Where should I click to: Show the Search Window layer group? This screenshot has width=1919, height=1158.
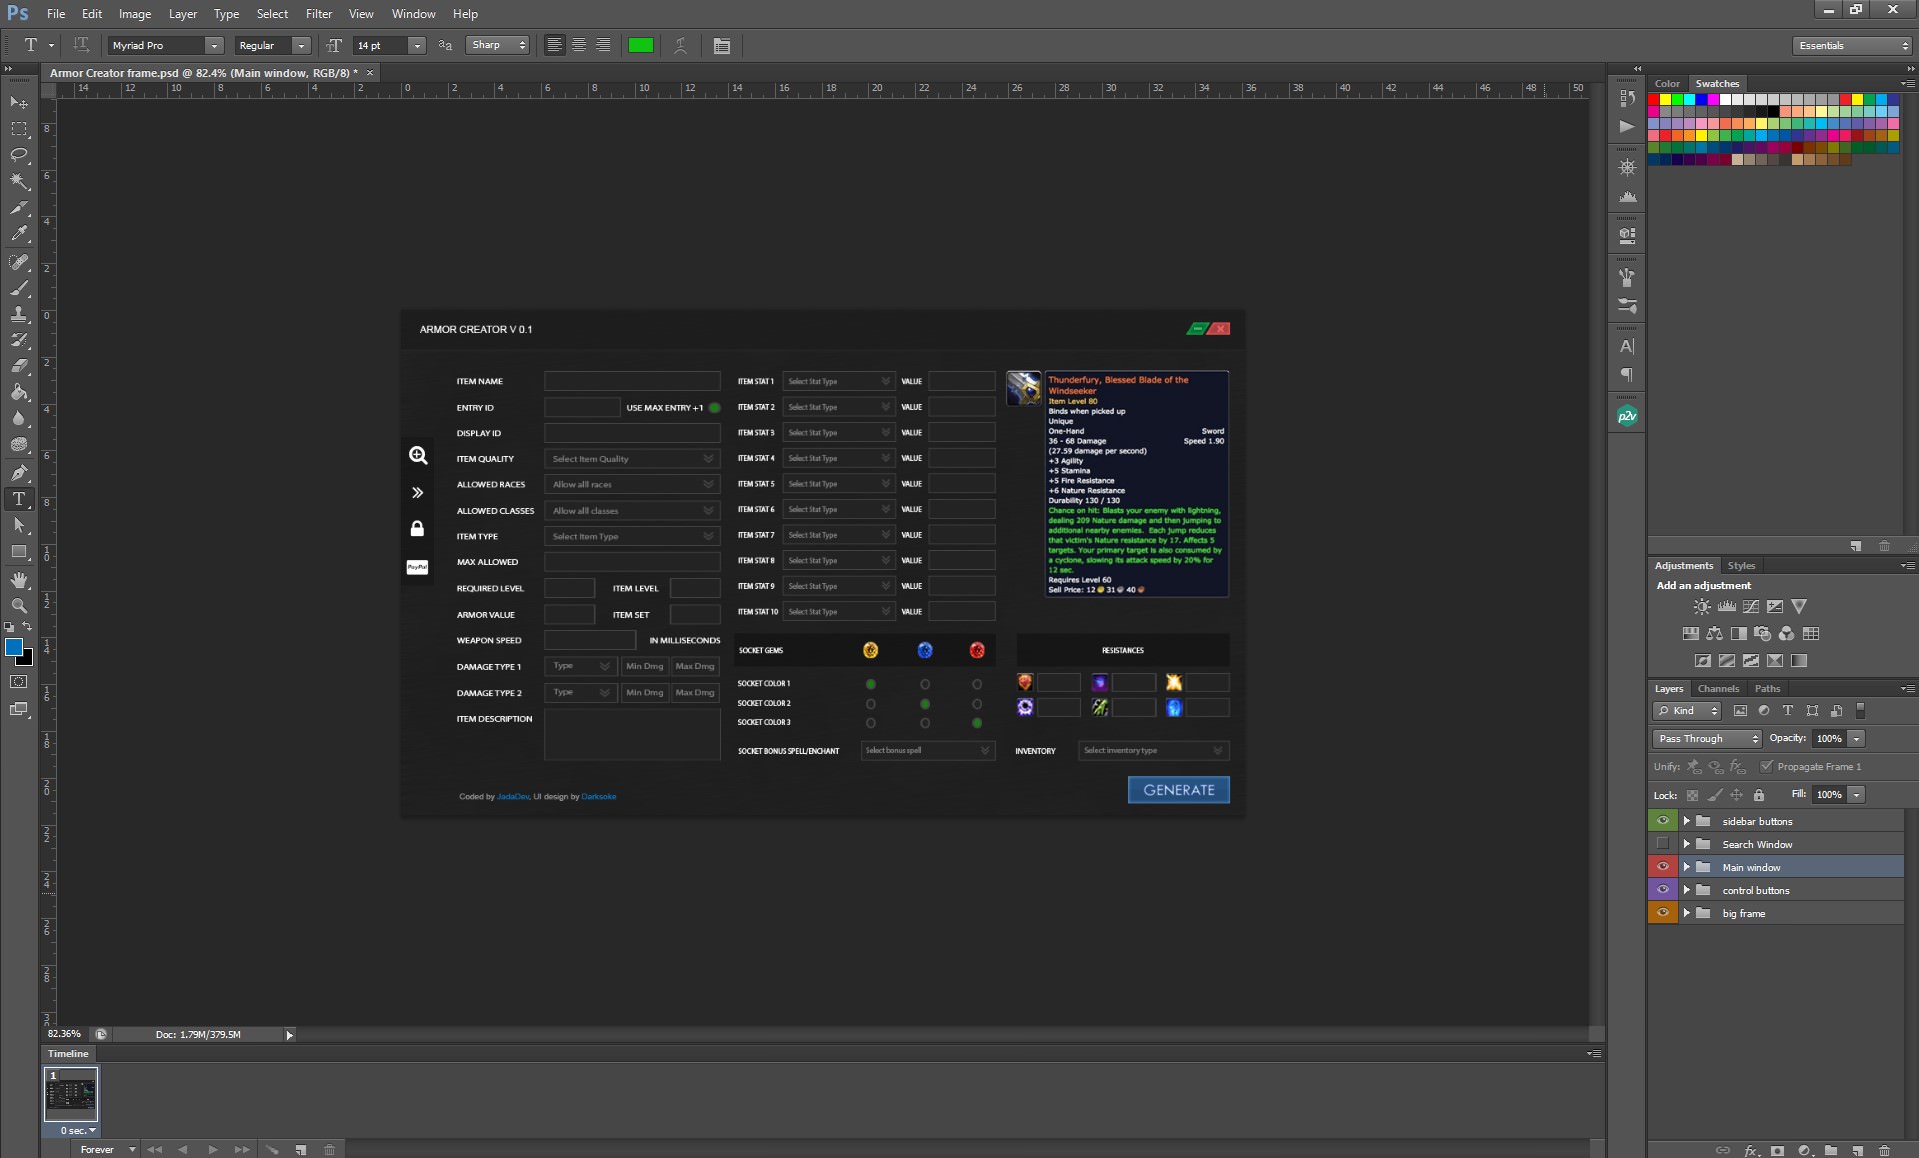point(1663,844)
